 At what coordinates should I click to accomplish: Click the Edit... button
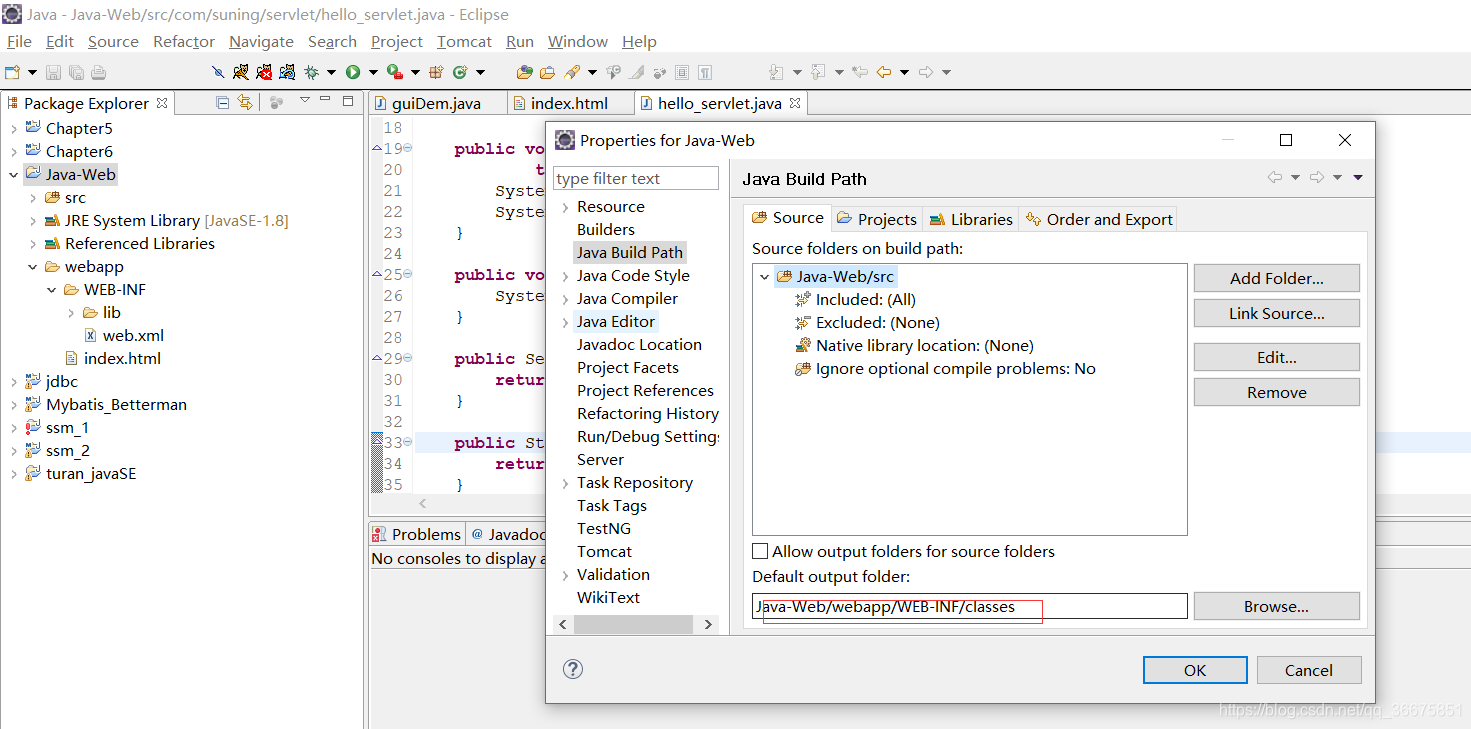[x=1277, y=357]
